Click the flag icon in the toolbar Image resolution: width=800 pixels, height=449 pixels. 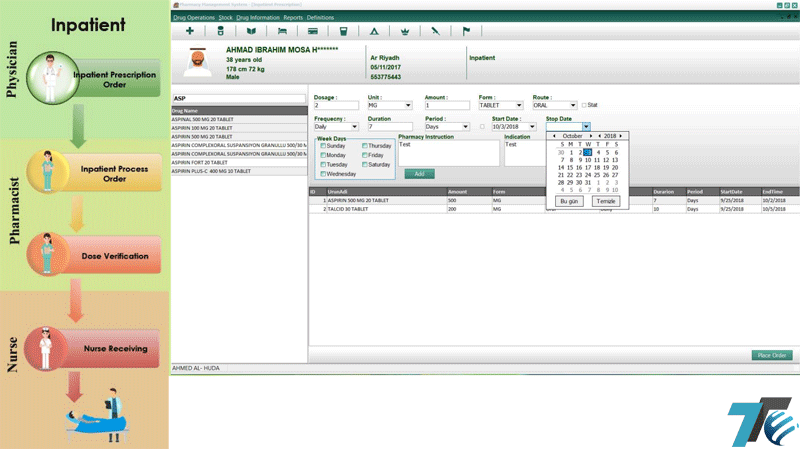[465, 31]
